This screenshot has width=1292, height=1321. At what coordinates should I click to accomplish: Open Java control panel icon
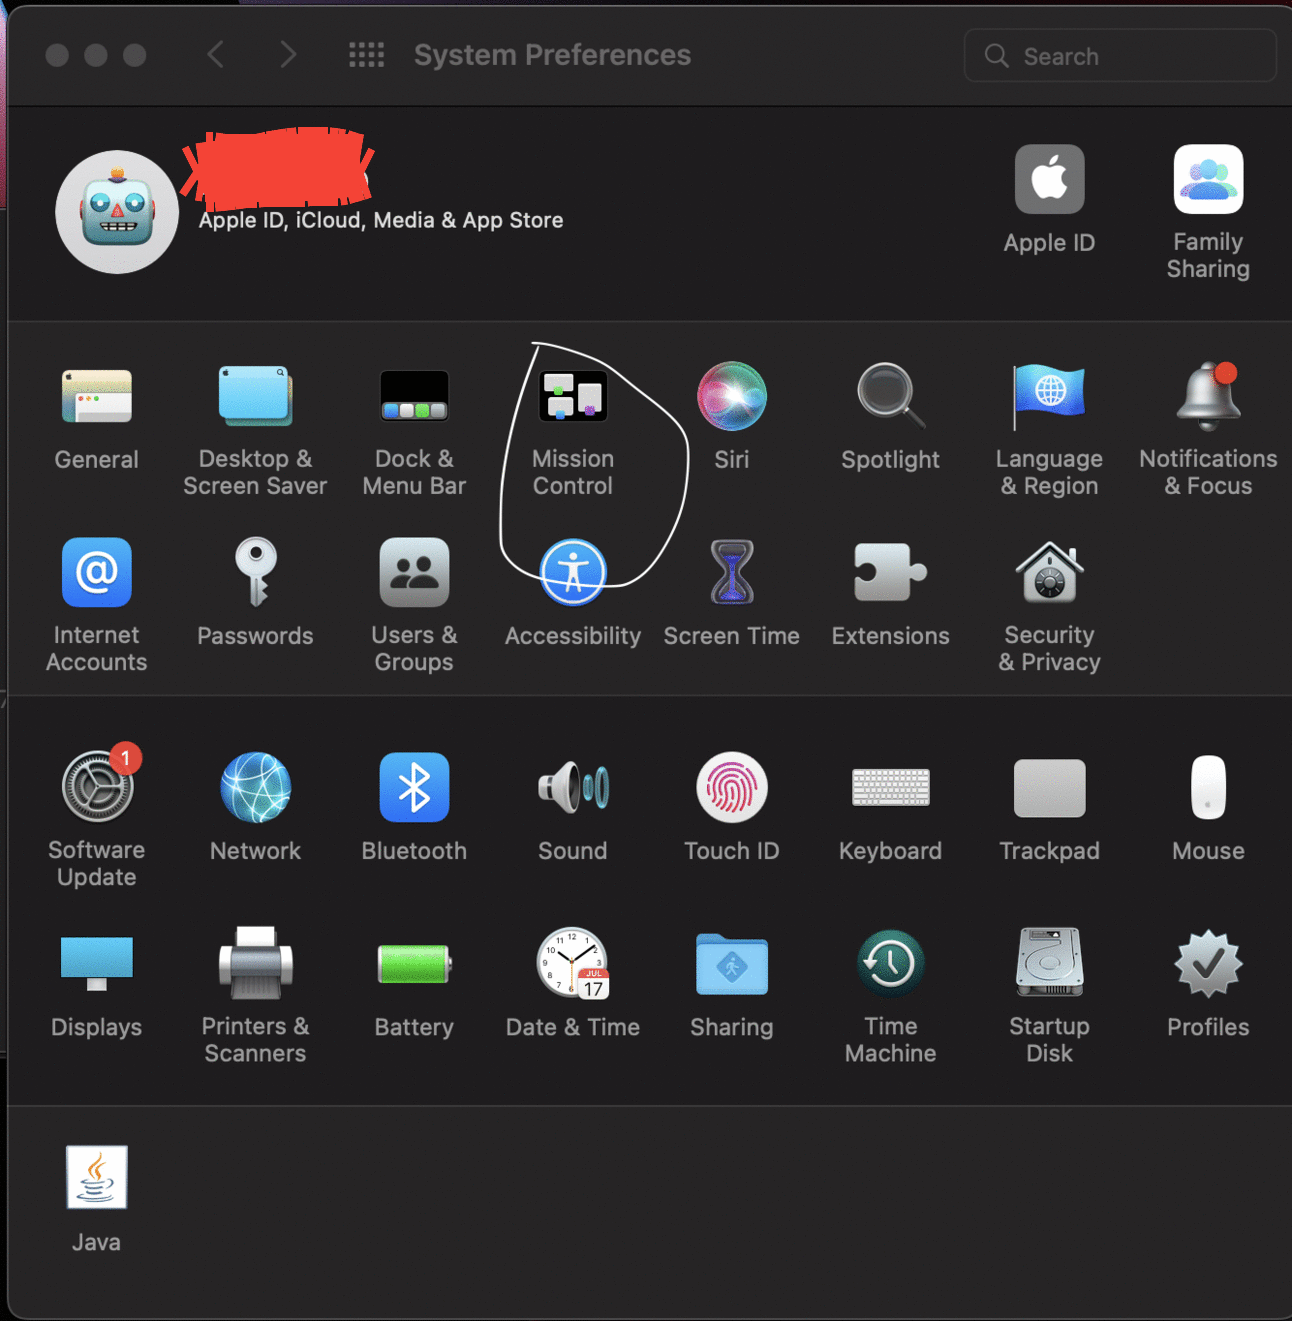(96, 1177)
